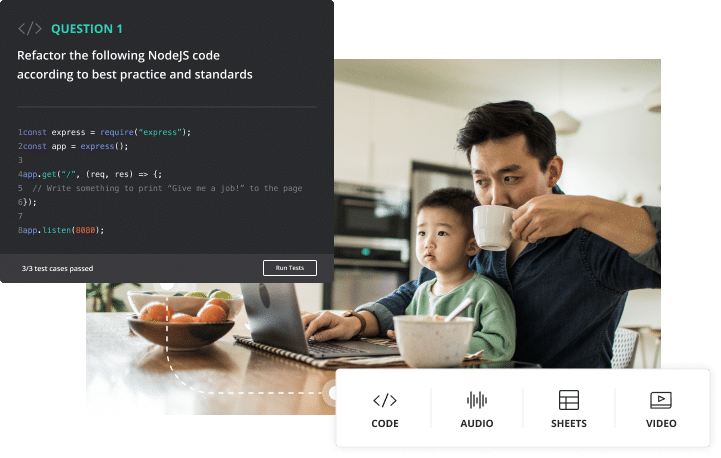Click the app.listen(8080) line
Image resolution: width=721 pixels, height=458 pixels.
point(61,230)
